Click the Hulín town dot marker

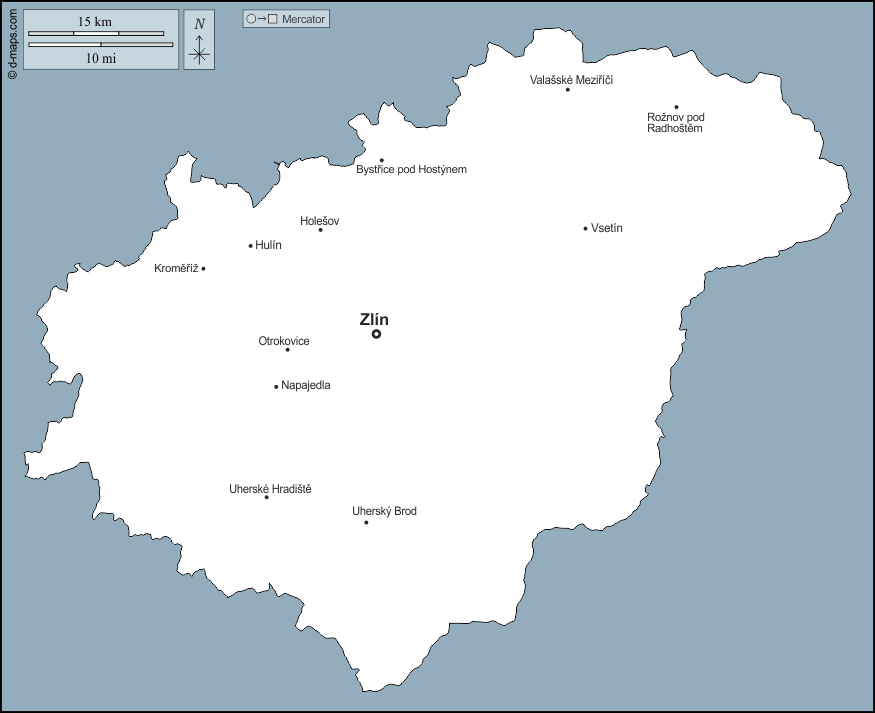[x=249, y=244]
